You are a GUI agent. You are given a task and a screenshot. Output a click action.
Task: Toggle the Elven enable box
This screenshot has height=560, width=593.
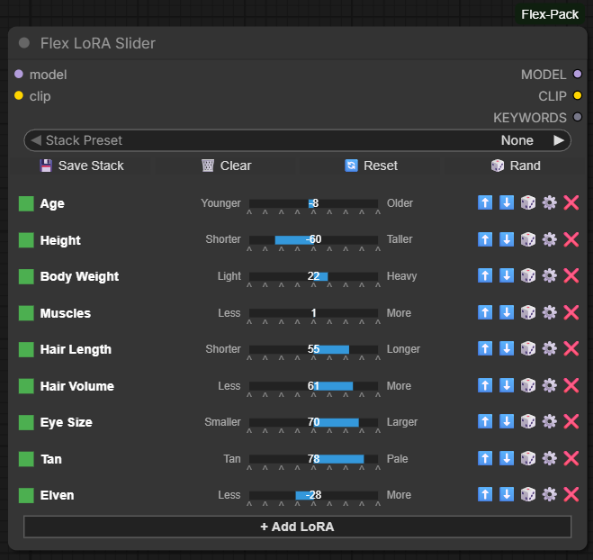tap(26, 495)
